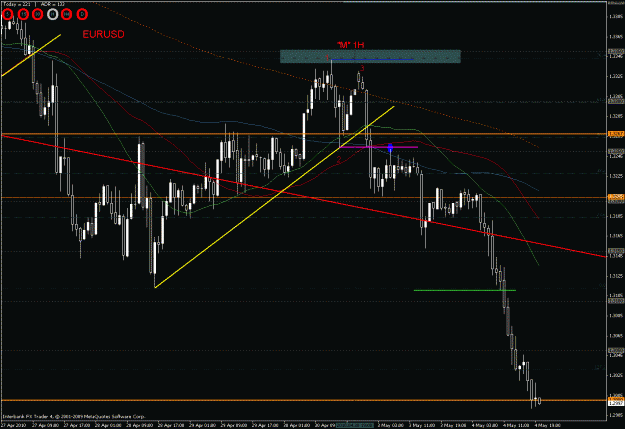Viewport: 625px width, 429px height.
Task: Select the long red descending trendline
Action: click(x=303, y=196)
